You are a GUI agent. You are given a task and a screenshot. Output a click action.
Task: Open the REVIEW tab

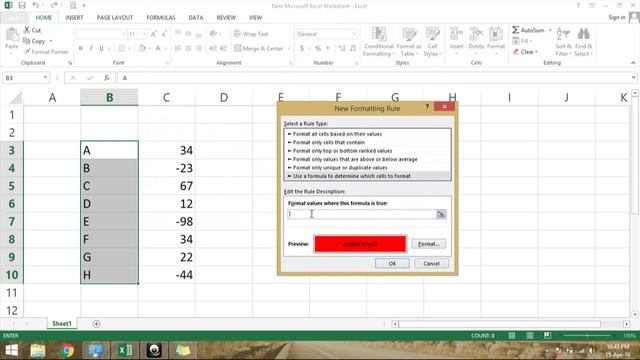coord(226,18)
